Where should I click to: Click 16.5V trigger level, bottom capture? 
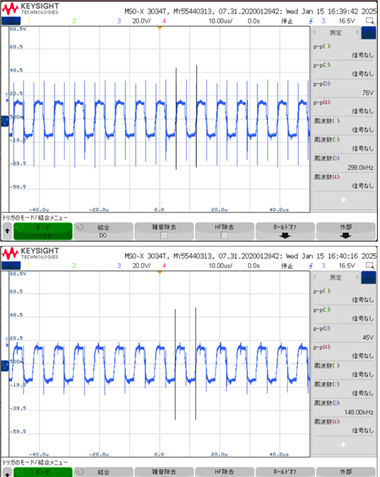(347, 266)
